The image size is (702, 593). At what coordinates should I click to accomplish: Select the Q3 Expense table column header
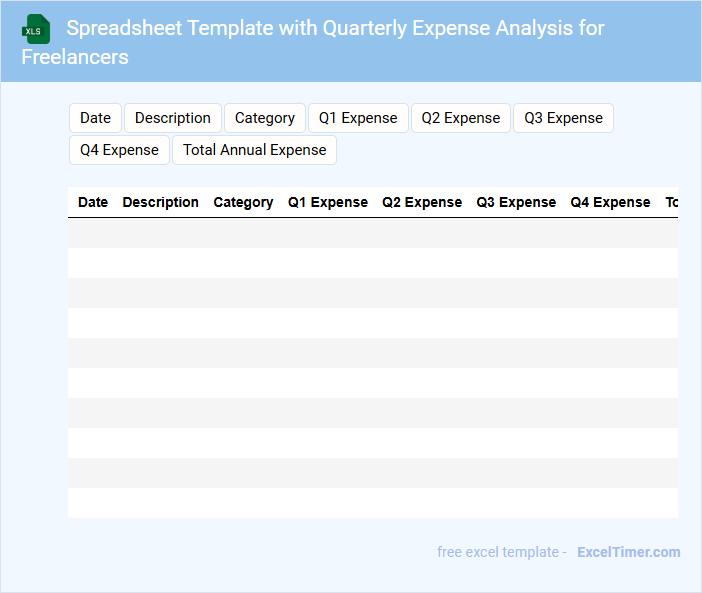tap(516, 202)
